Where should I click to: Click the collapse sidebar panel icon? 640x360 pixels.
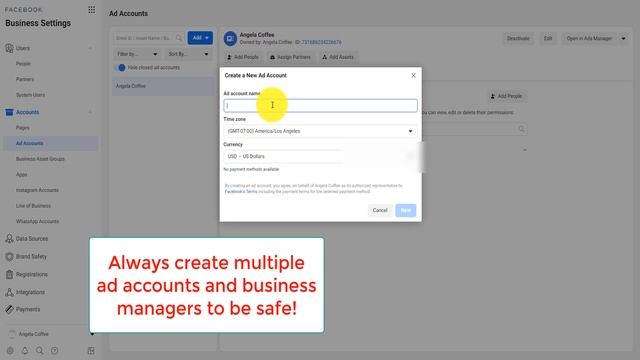[91, 351]
